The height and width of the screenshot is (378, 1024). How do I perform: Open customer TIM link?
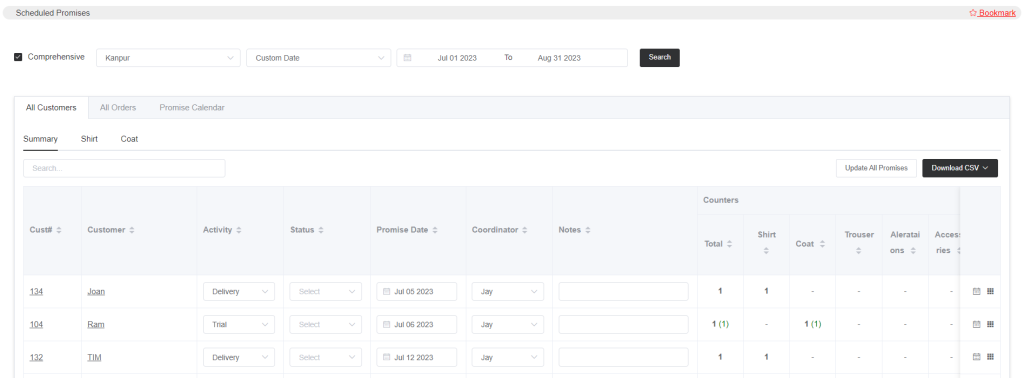coord(94,357)
